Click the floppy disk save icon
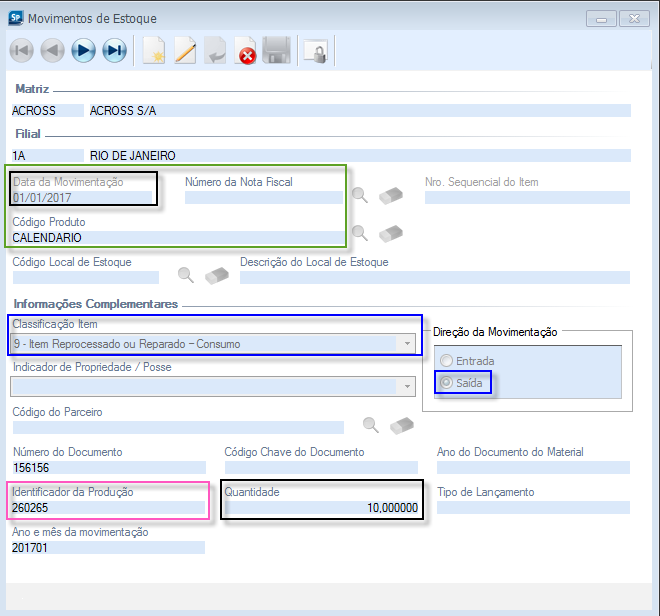Image resolution: width=660 pixels, height=616 pixels. tap(277, 51)
